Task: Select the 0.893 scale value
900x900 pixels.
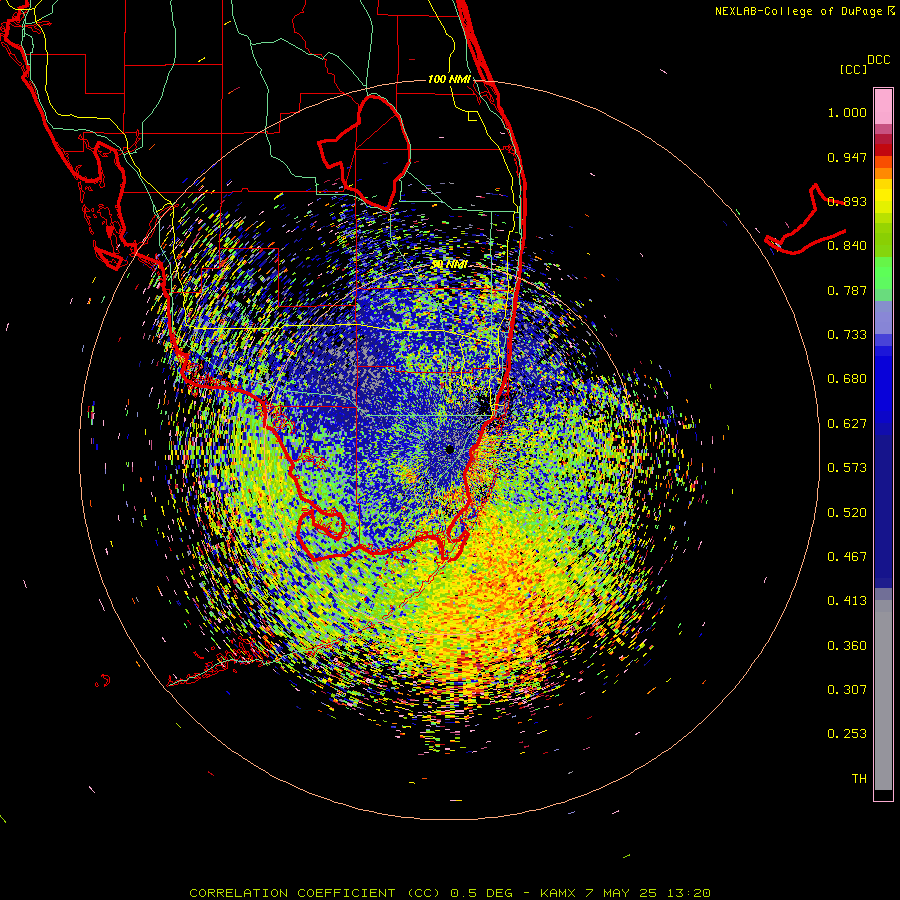Action: pos(847,201)
